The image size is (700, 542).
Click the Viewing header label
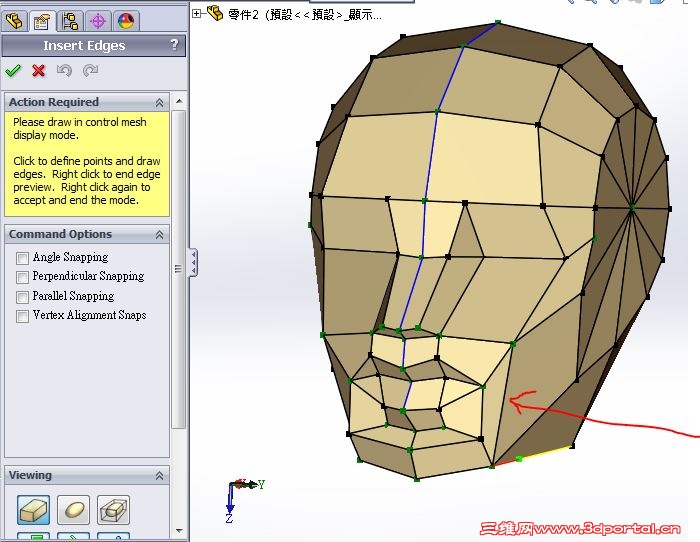click(30, 475)
